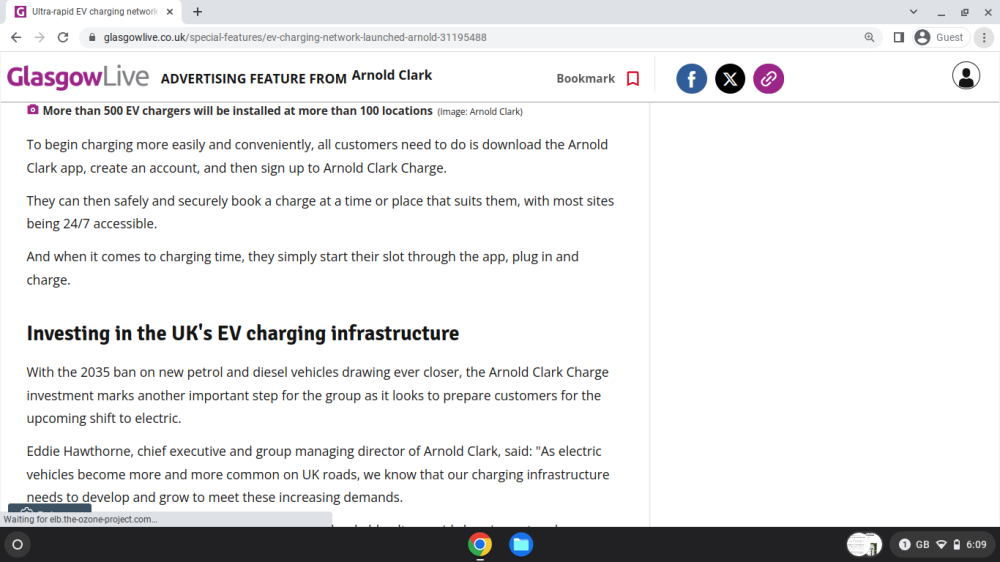
Task: Go back to previous page
Action: [x=16, y=38]
